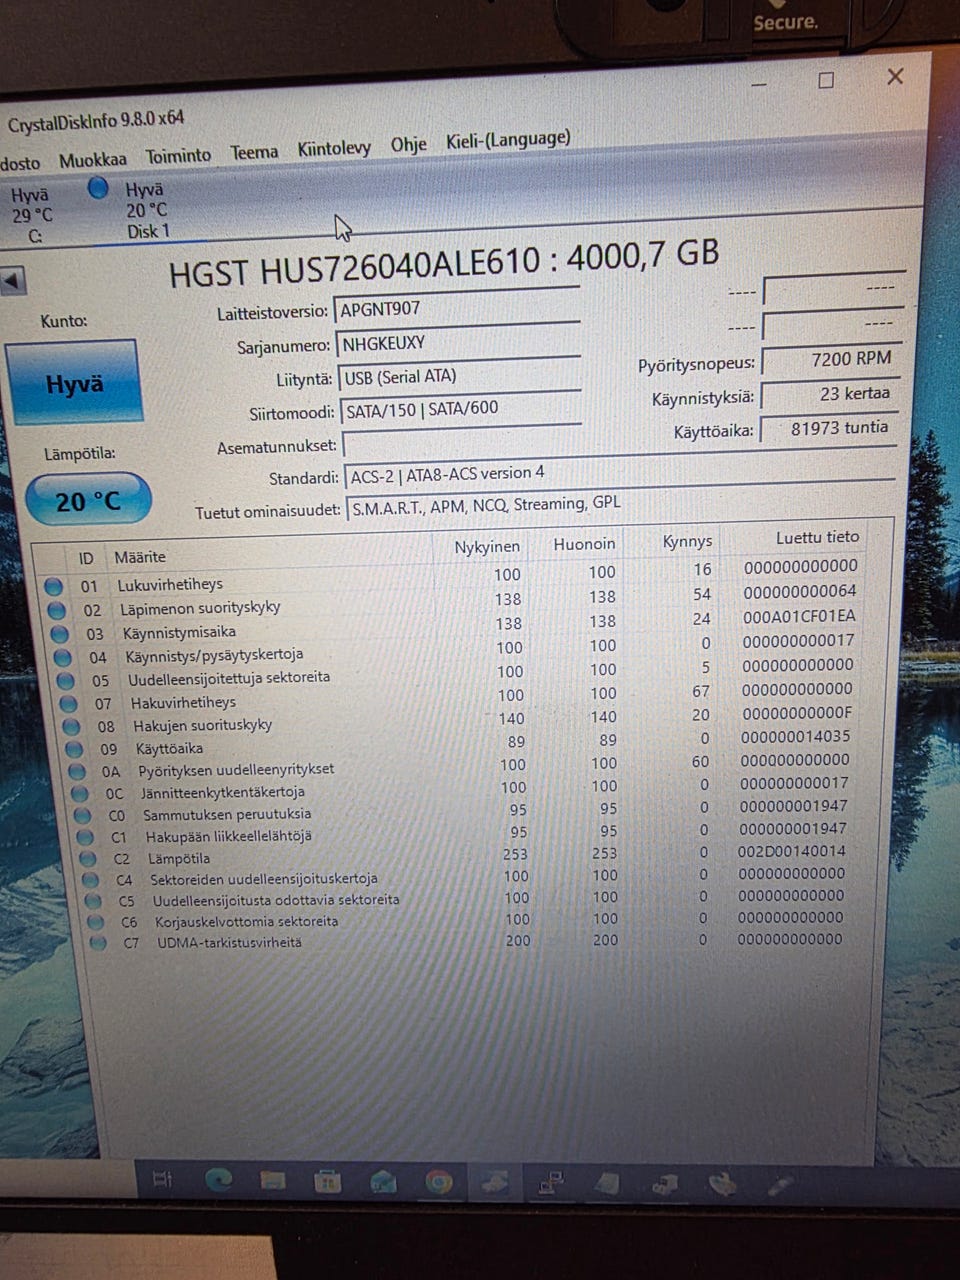Viewport: 960px width, 1280px height.
Task: Switch to the C: drive tab
Action: click(33, 215)
